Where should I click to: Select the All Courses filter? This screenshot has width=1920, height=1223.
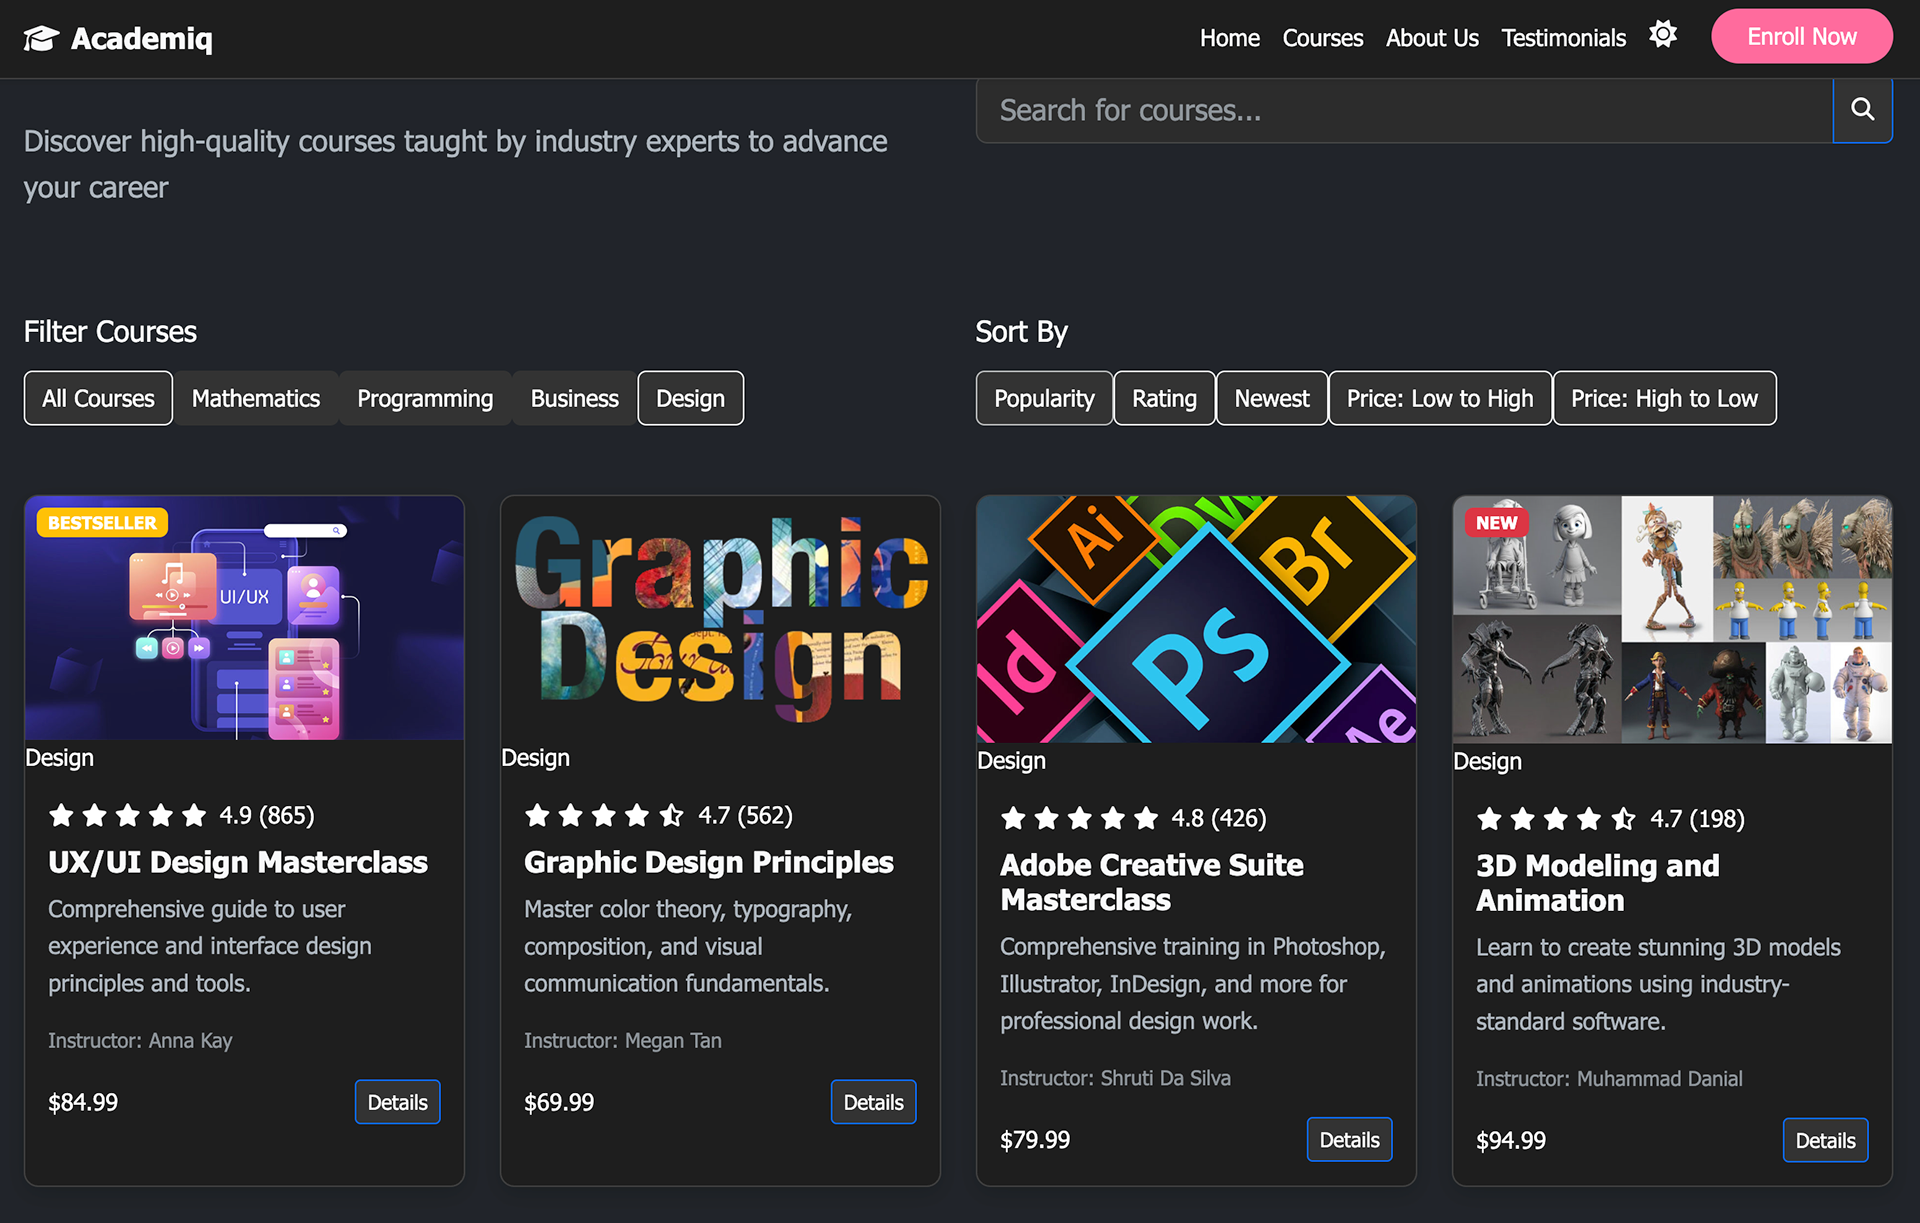coord(98,398)
